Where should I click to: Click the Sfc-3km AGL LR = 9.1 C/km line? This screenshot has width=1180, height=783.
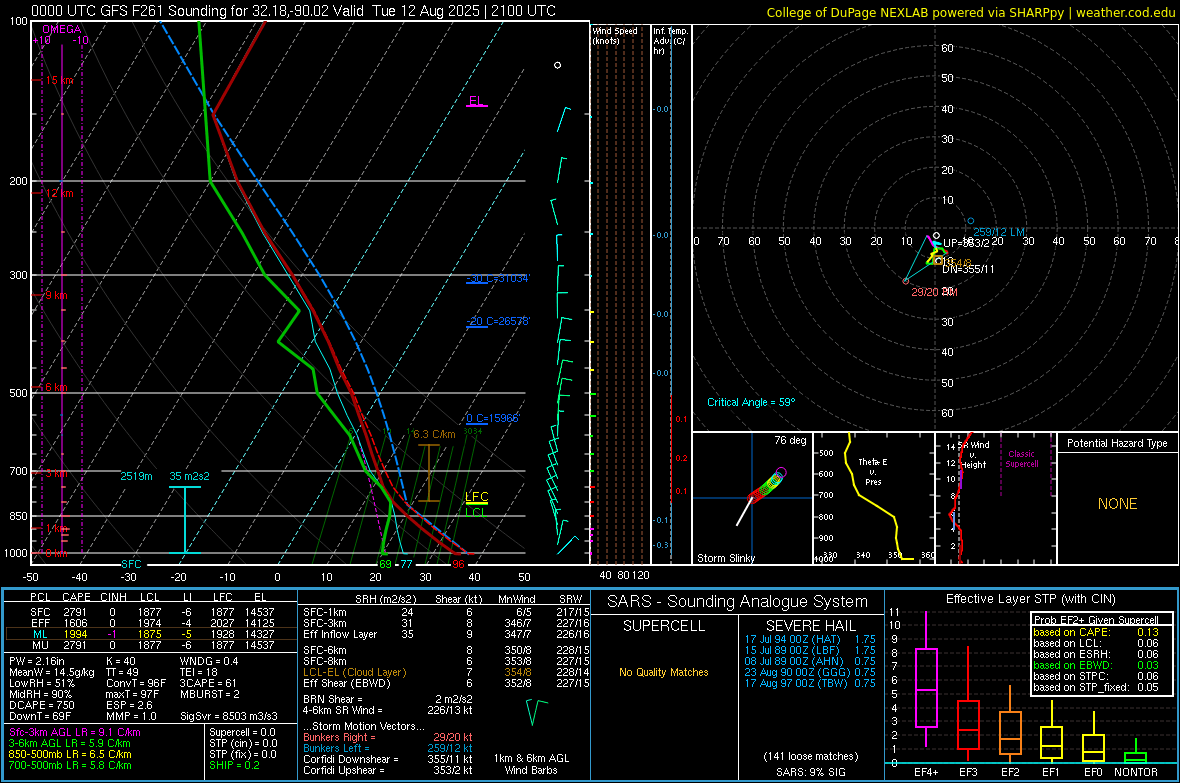pyautogui.click(x=75, y=732)
